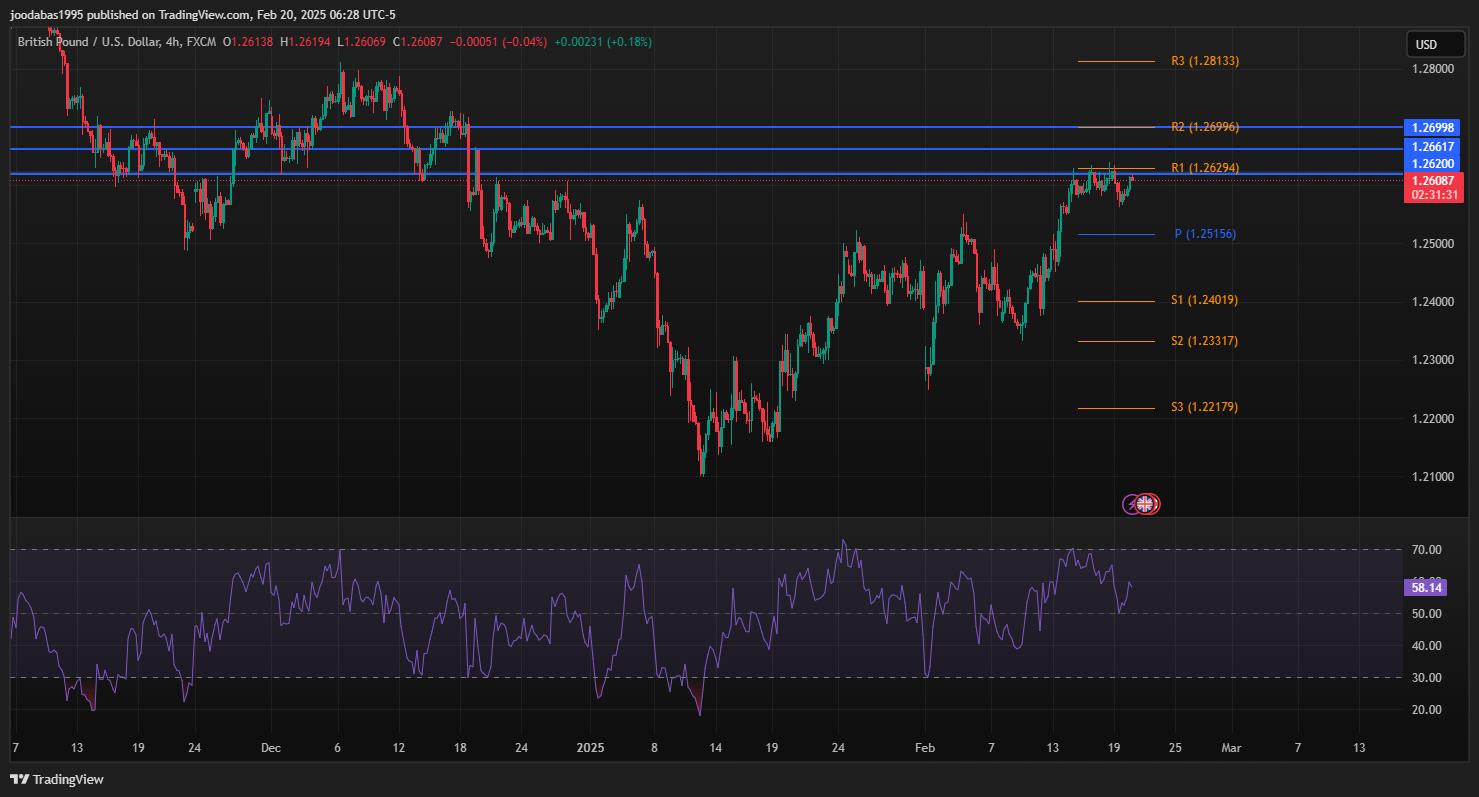Screen dimensions: 1479x797
Task: Click the FXCM source label
Action: (x=200, y=42)
